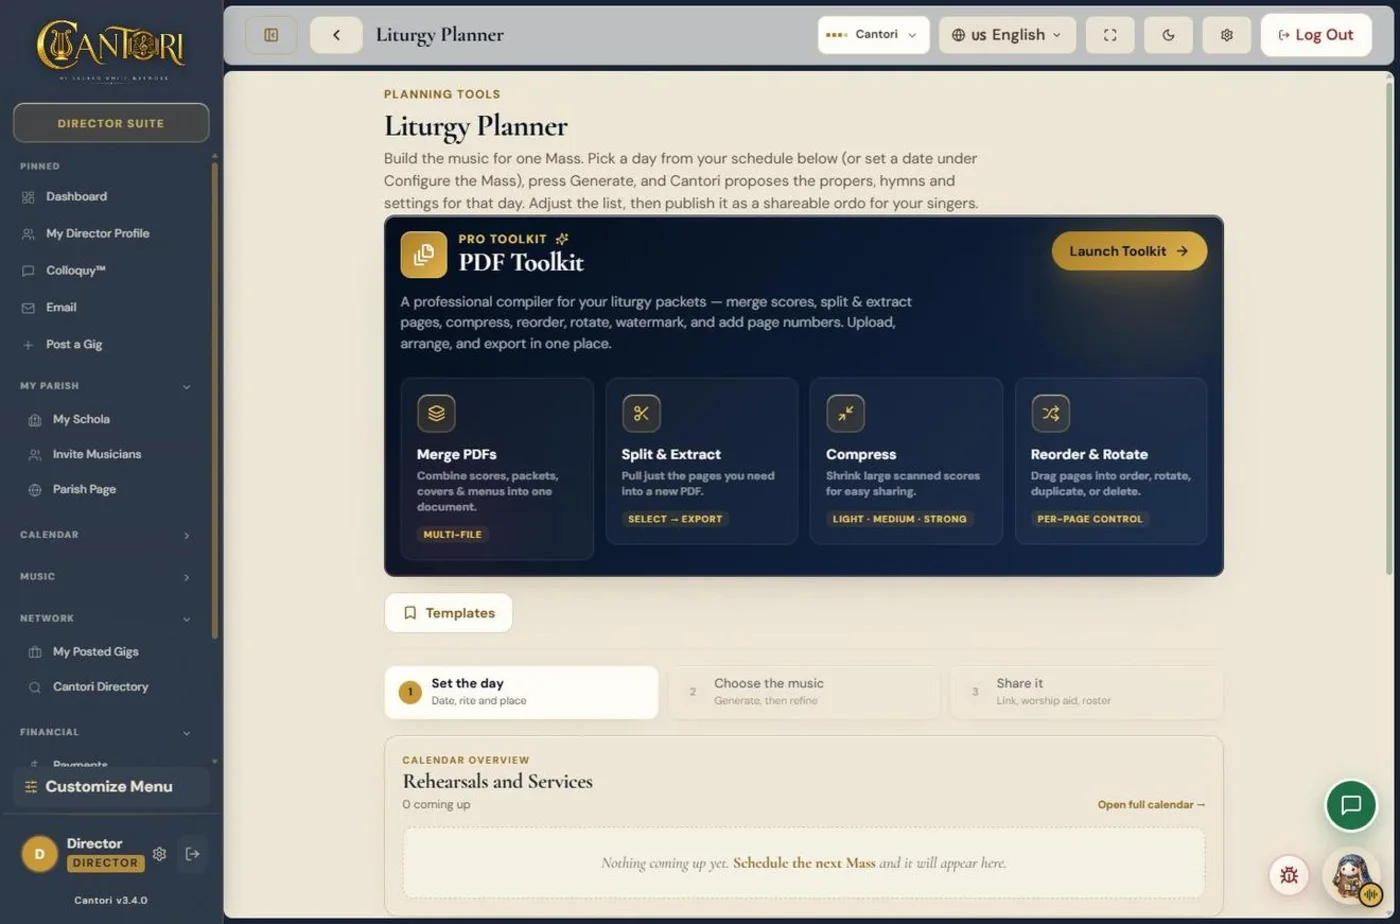Open full calendar link
Screen dimensions: 1400x924
1151,805
